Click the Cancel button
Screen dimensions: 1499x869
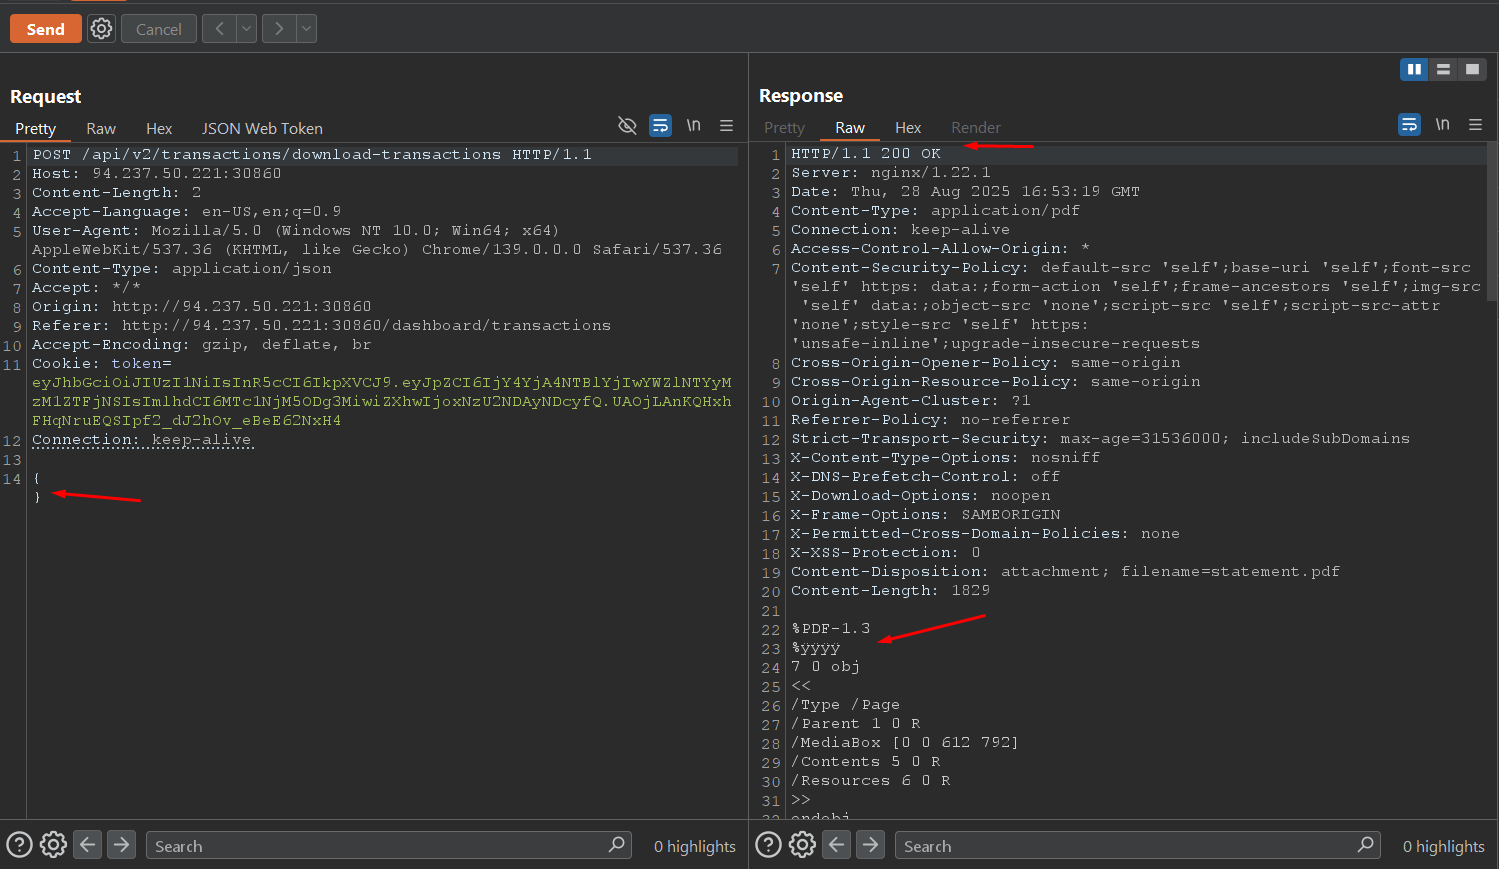[x=159, y=29]
